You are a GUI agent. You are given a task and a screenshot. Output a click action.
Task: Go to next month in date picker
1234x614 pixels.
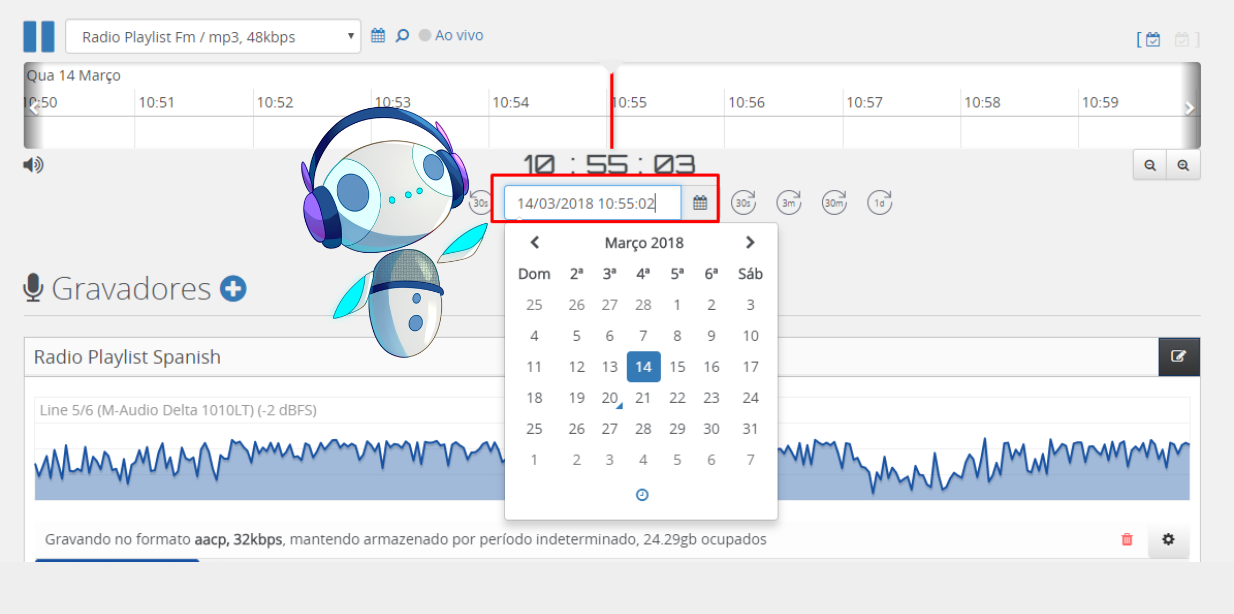click(750, 242)
